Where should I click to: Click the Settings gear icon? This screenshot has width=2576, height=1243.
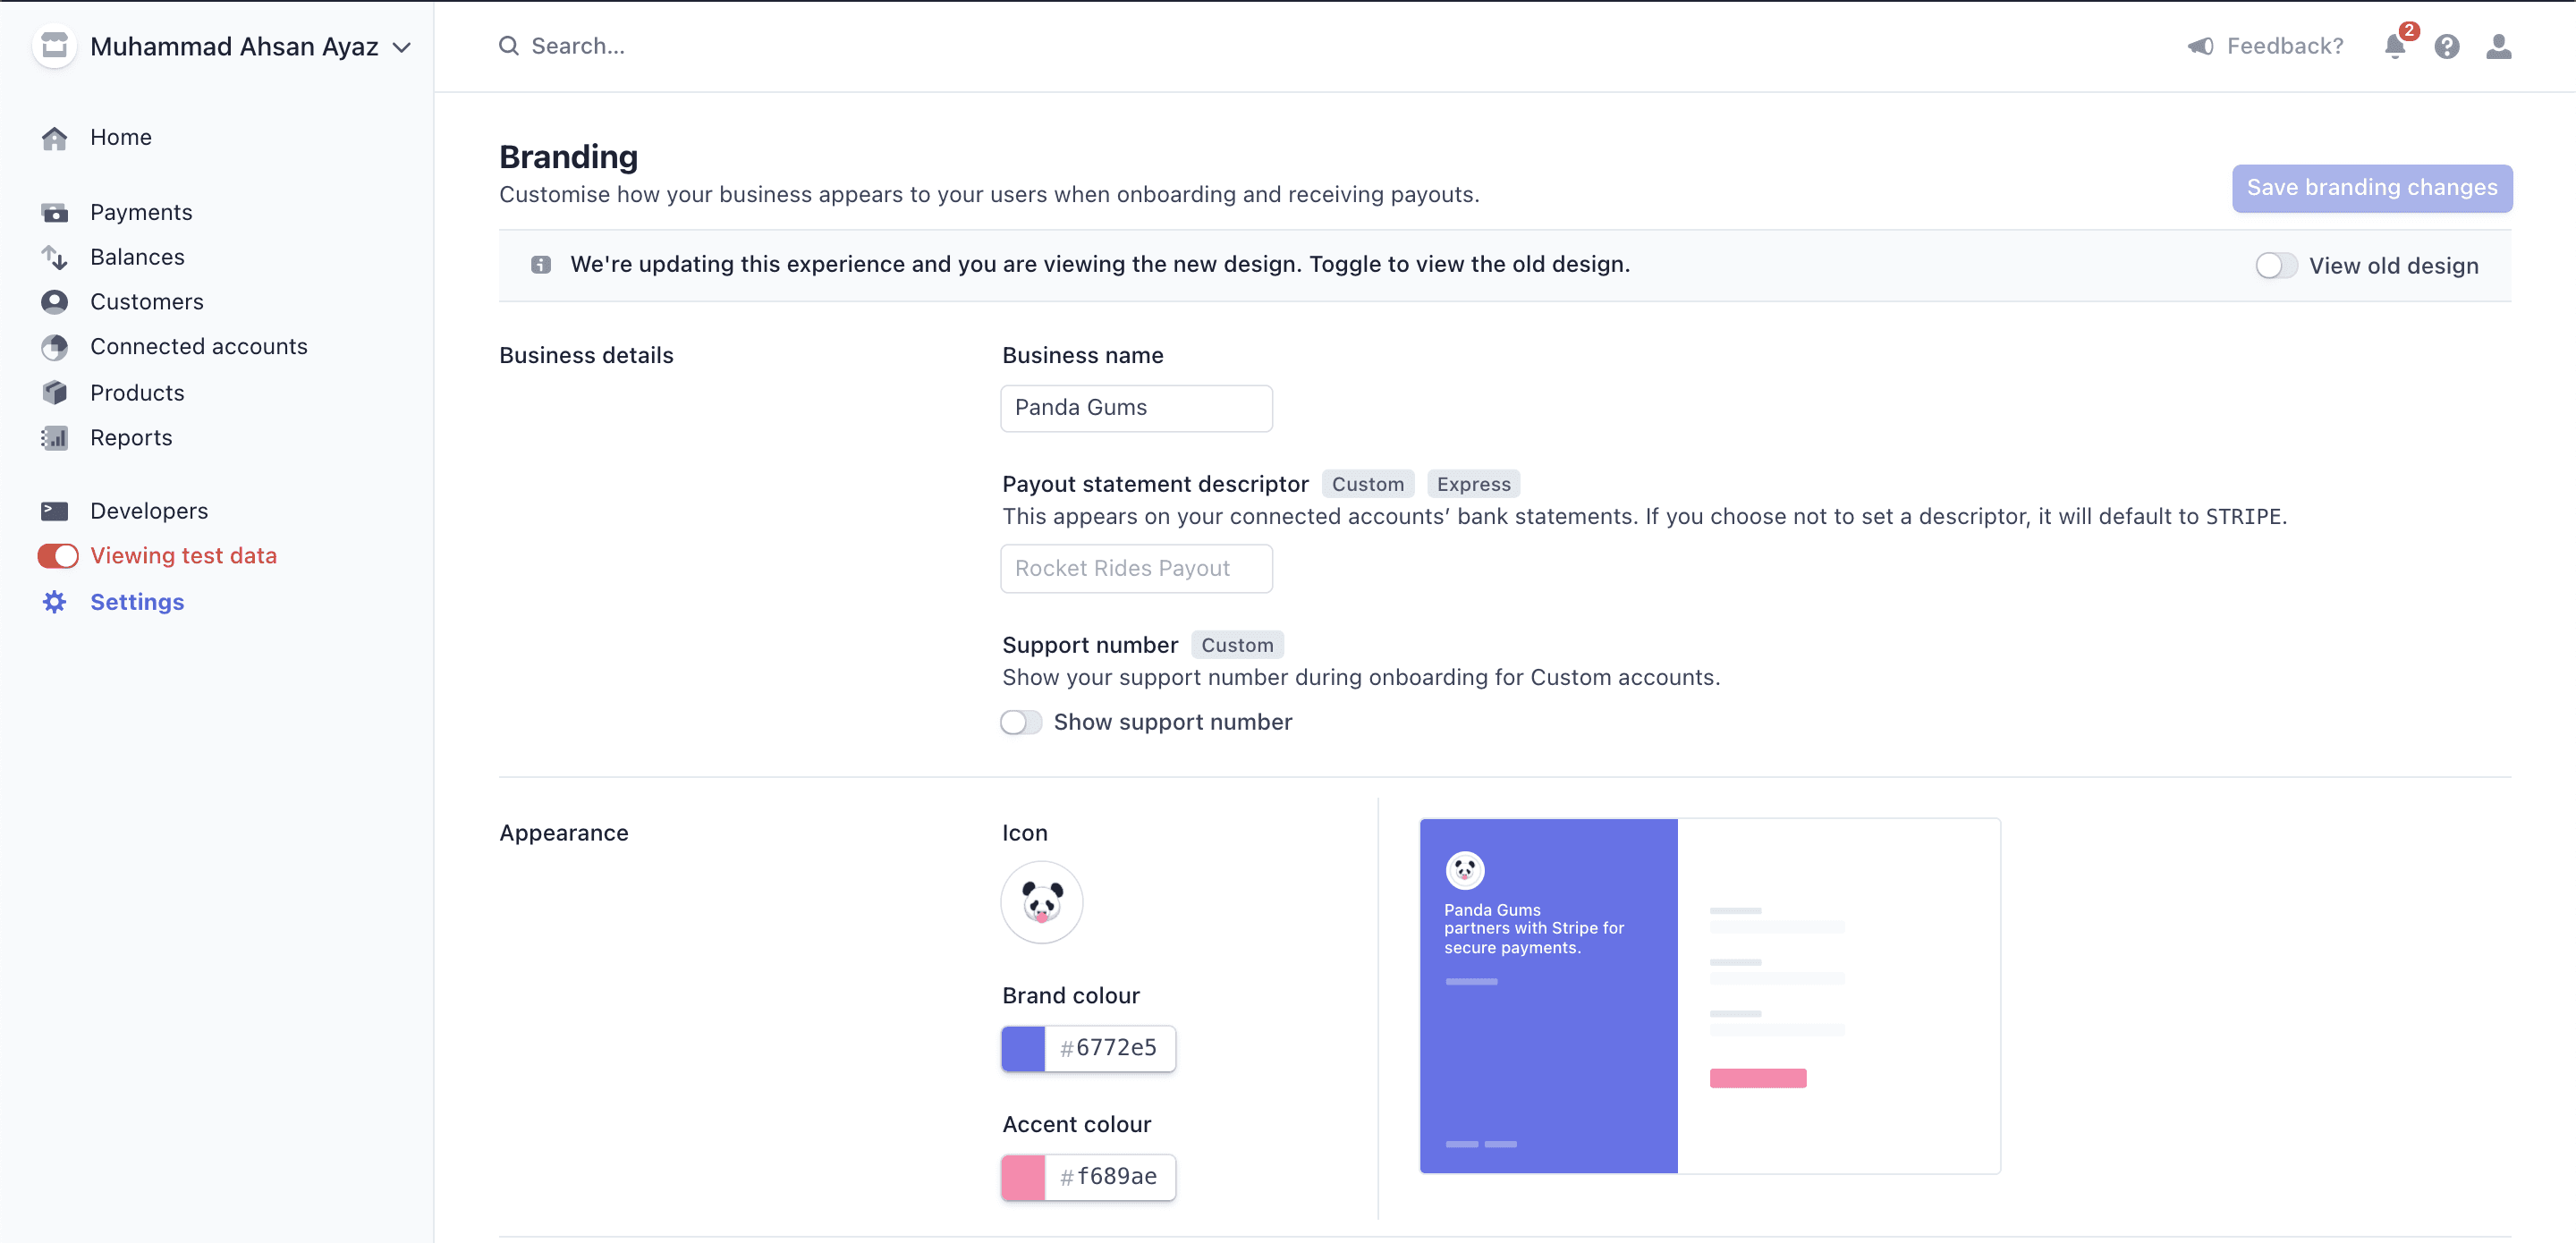tap(55, 602)
